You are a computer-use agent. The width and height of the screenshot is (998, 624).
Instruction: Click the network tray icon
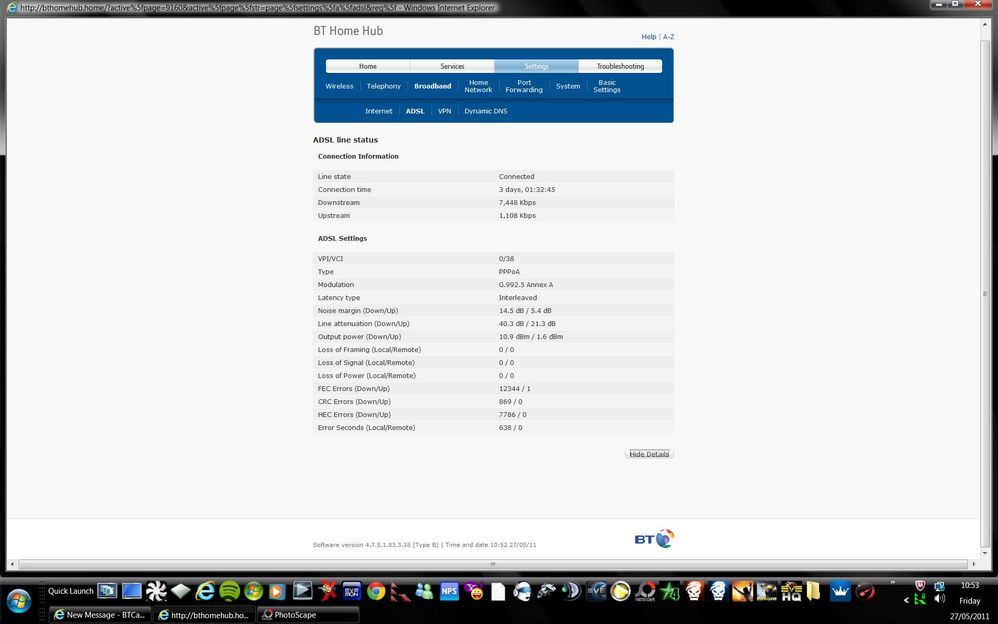(939, 585)
